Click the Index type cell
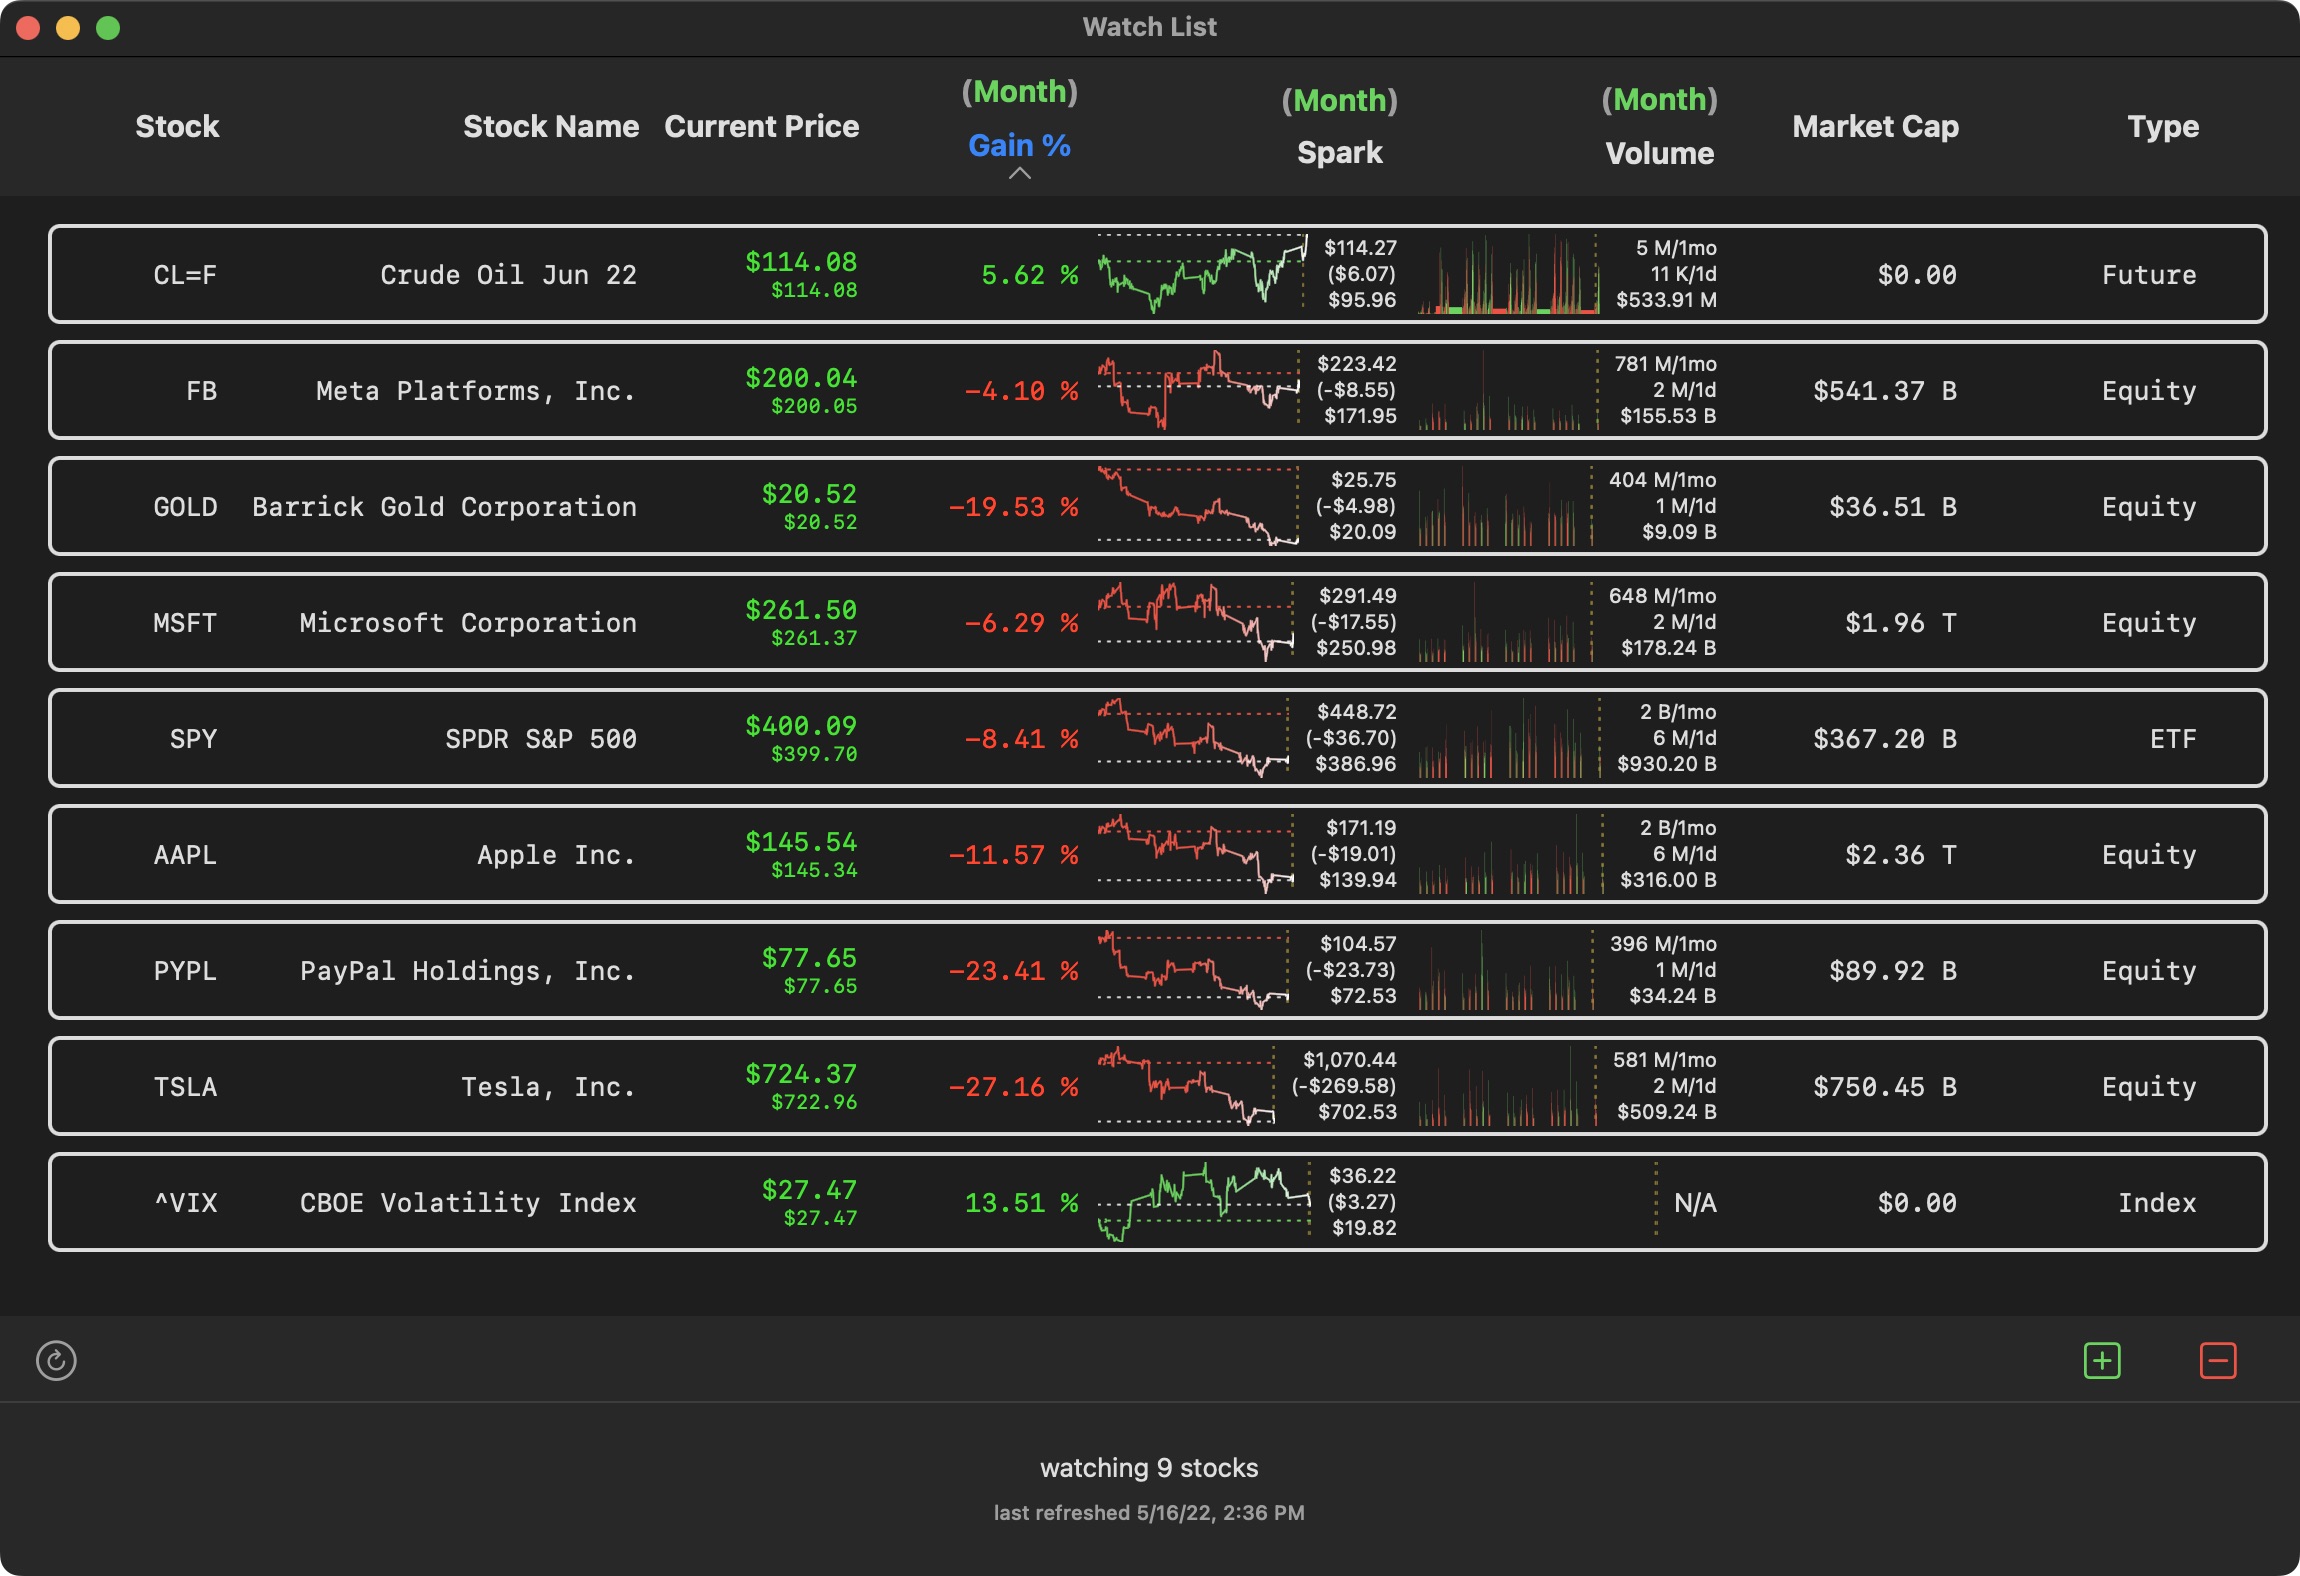2300x1576 pixels. (x=2157, y=1203)
